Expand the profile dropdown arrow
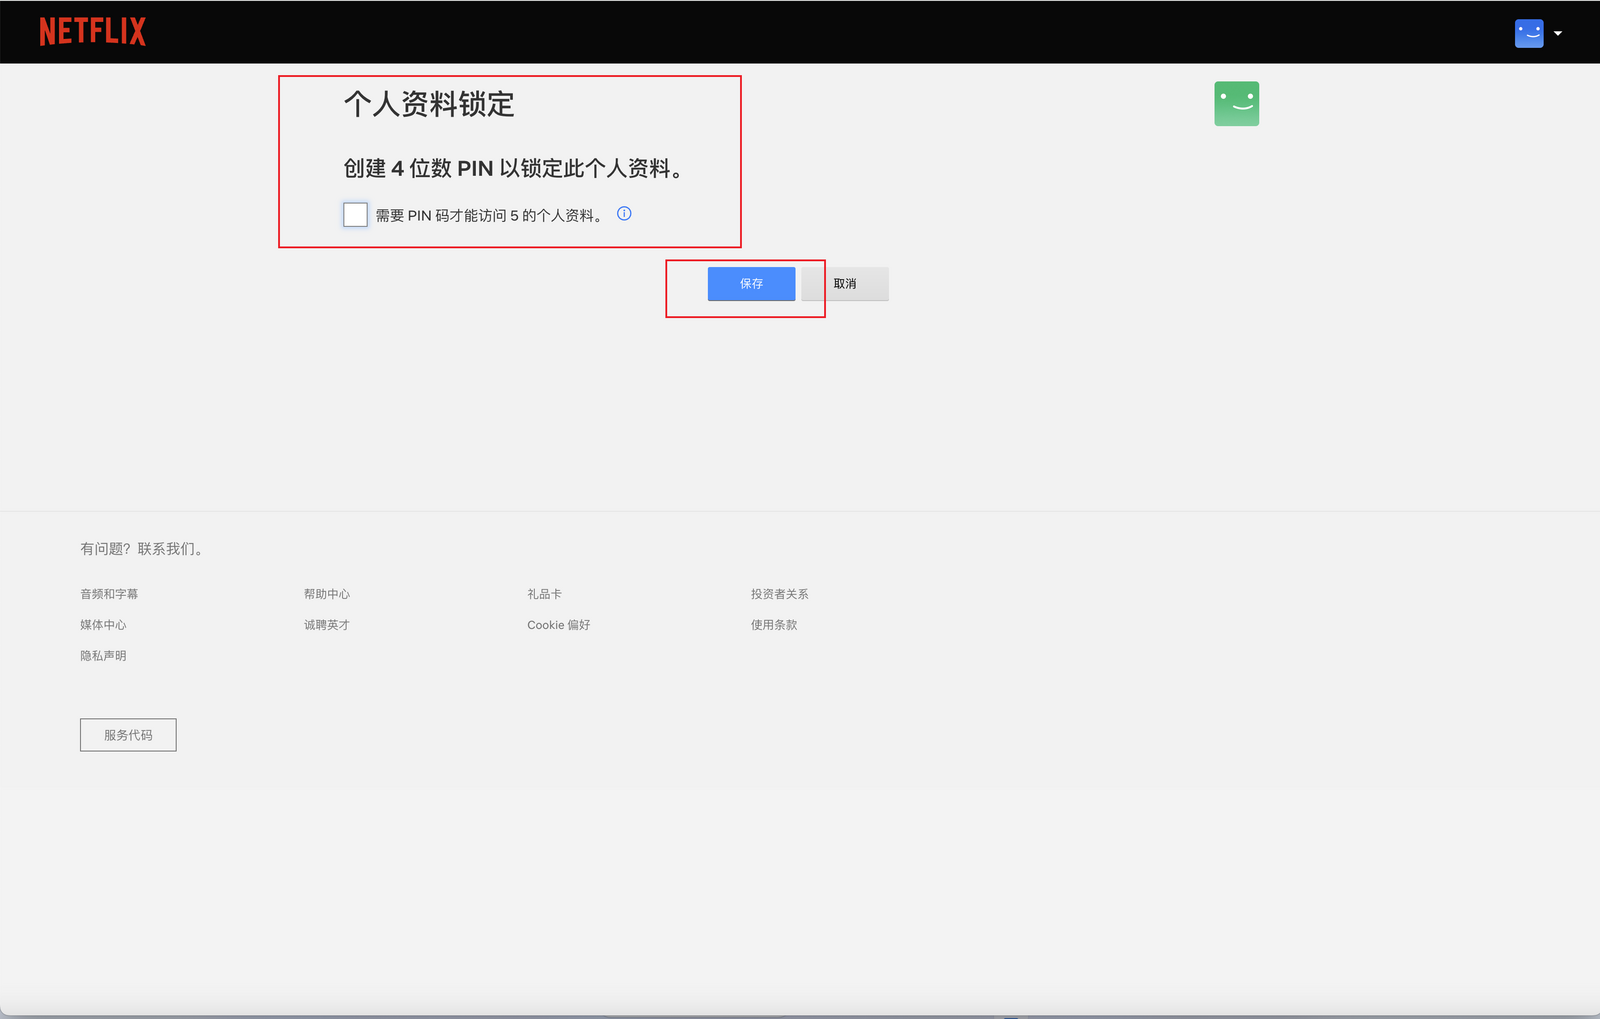The width and height of the screenshot is (1600, 1019). tap(1558, 33)
